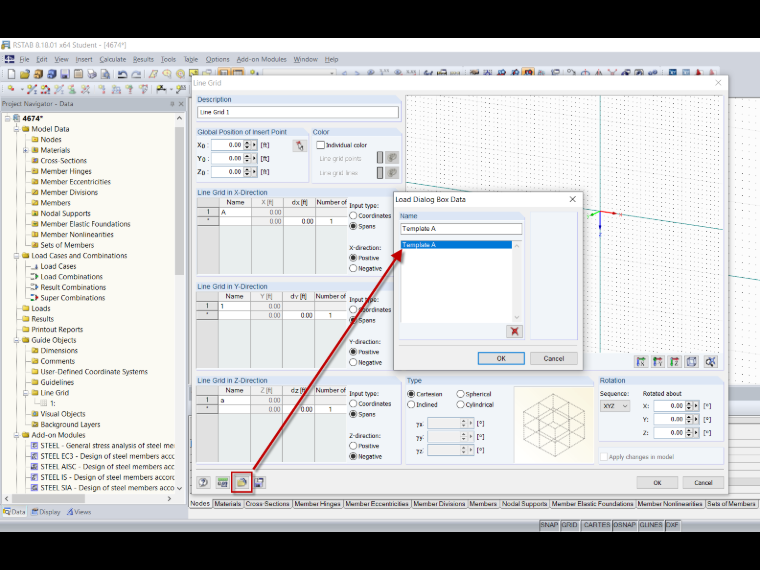The width and height of the screenshot is (760, 570).
Task: Click the Load dialog data folder icon
Action: click(x=241, y=482)
